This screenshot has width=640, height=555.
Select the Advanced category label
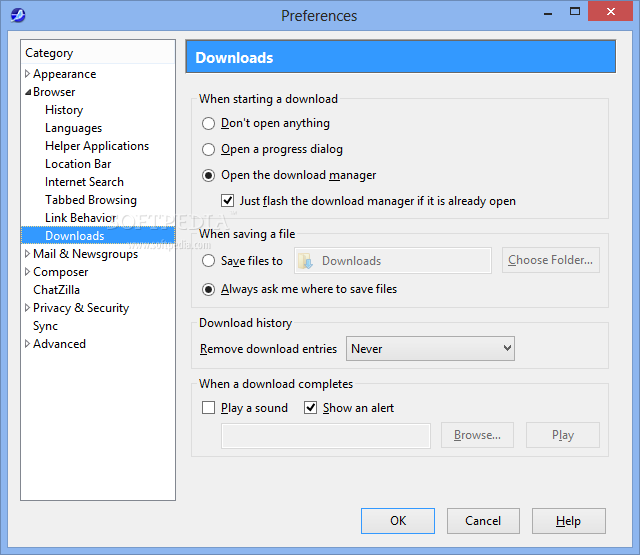[x=59, y=344]
